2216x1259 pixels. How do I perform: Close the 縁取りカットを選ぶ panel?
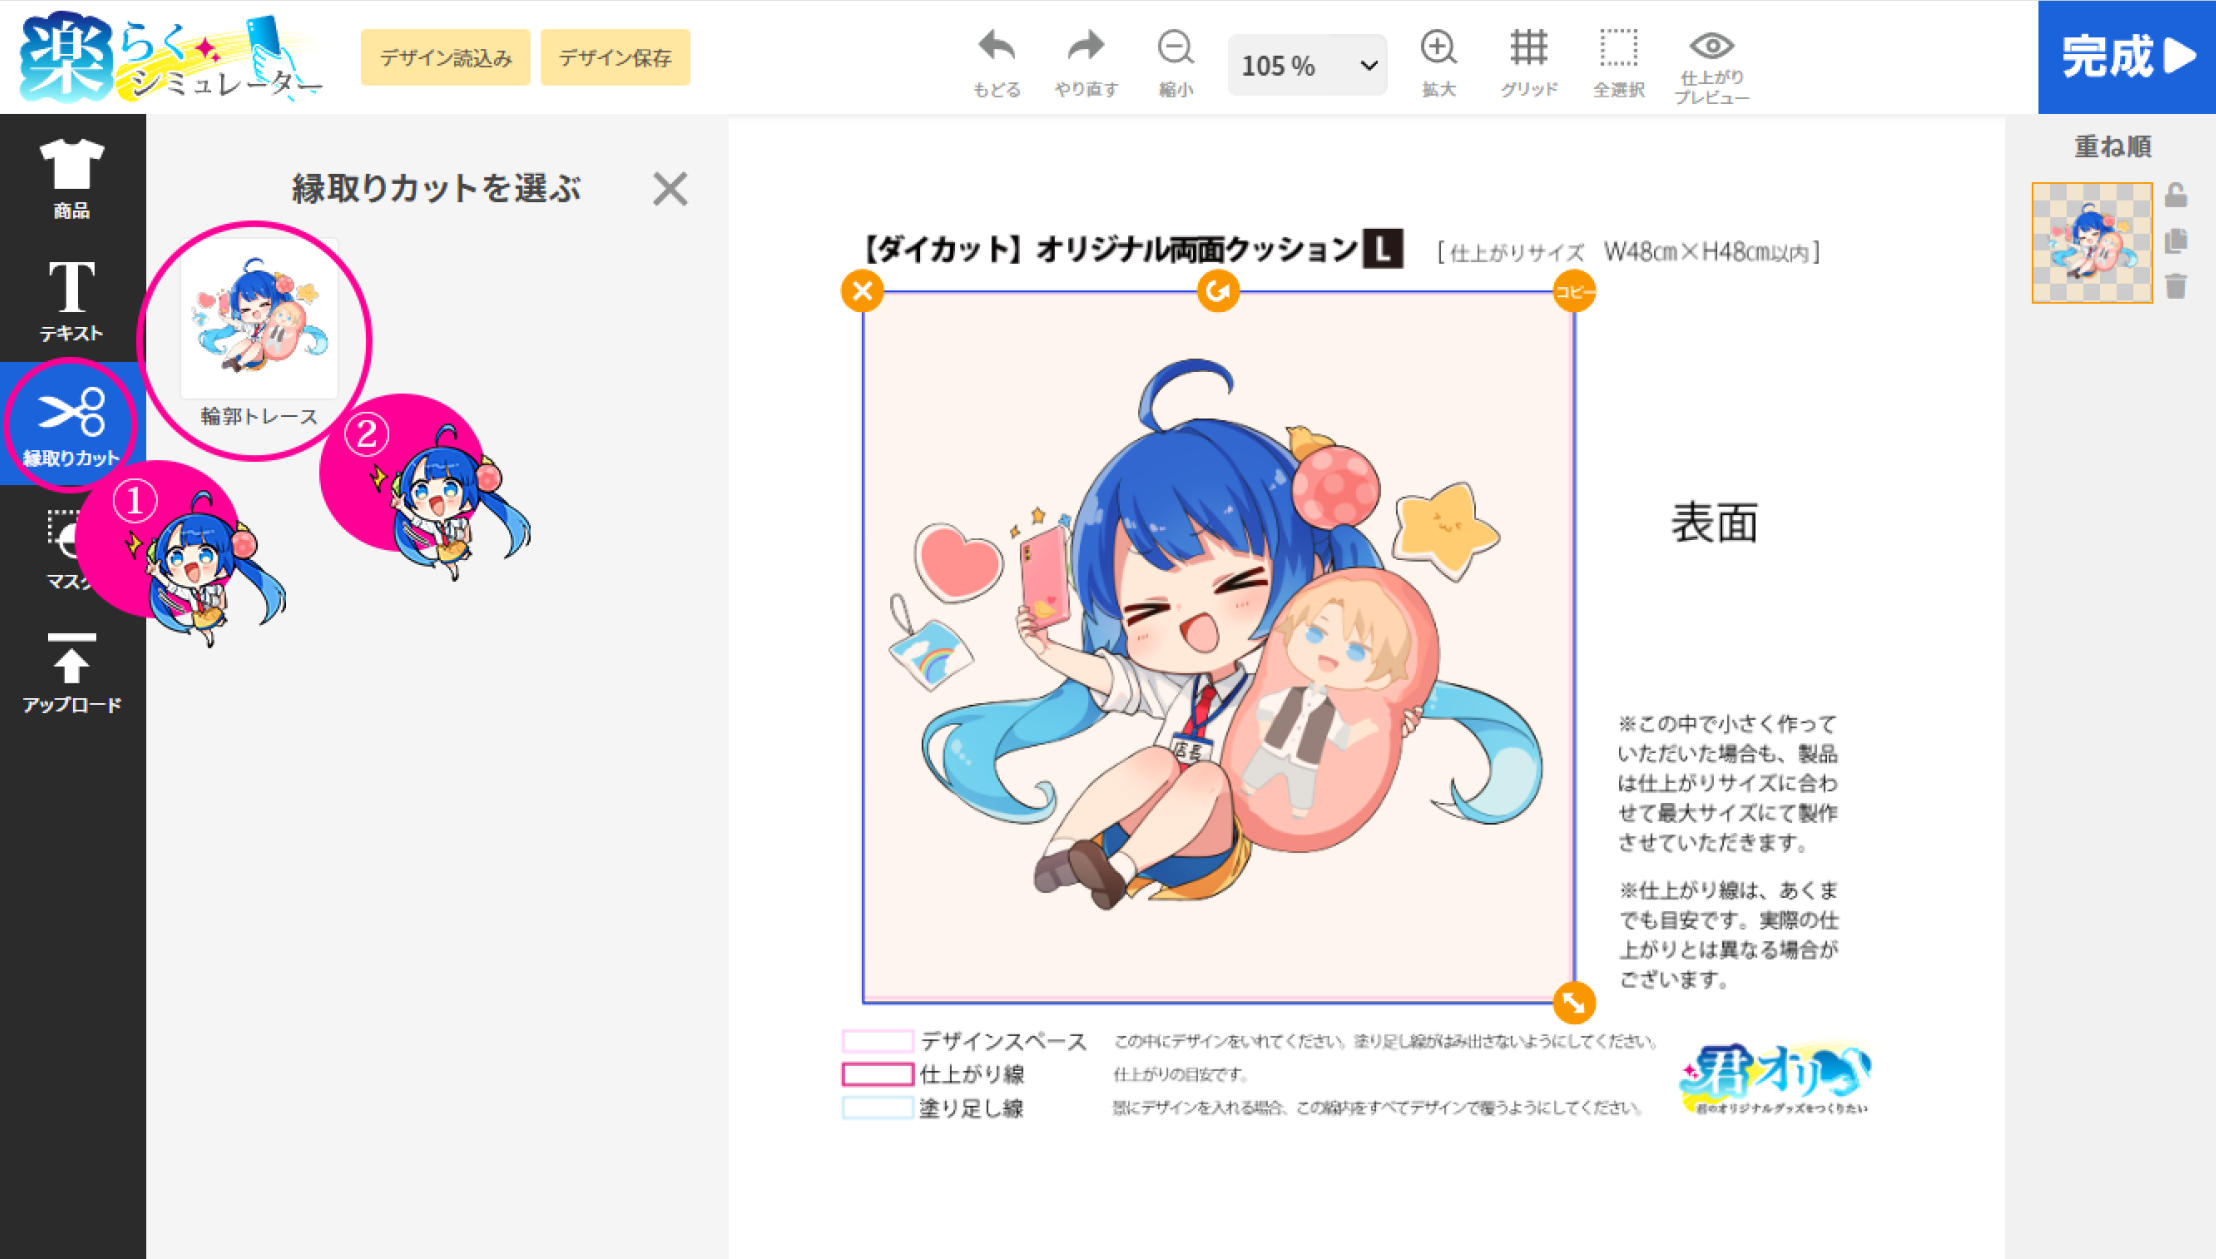[670, 189]
